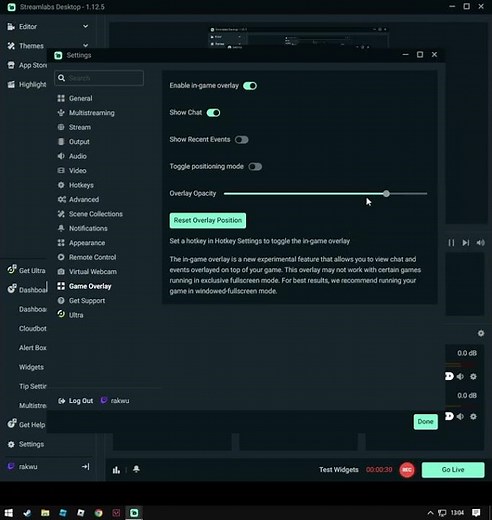Disable the in-game overlay toggle
The width and height of the screenshot is (492, 520).
point(250,86)
